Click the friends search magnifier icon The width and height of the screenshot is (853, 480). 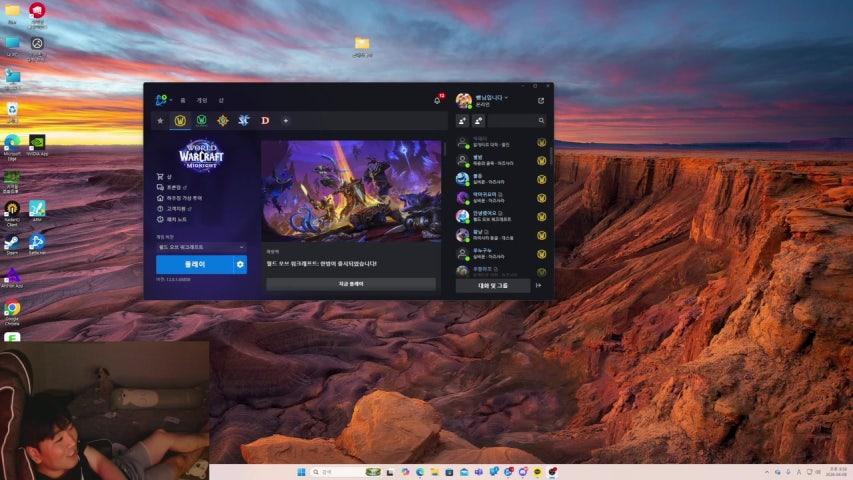click(x=541, y=120)
